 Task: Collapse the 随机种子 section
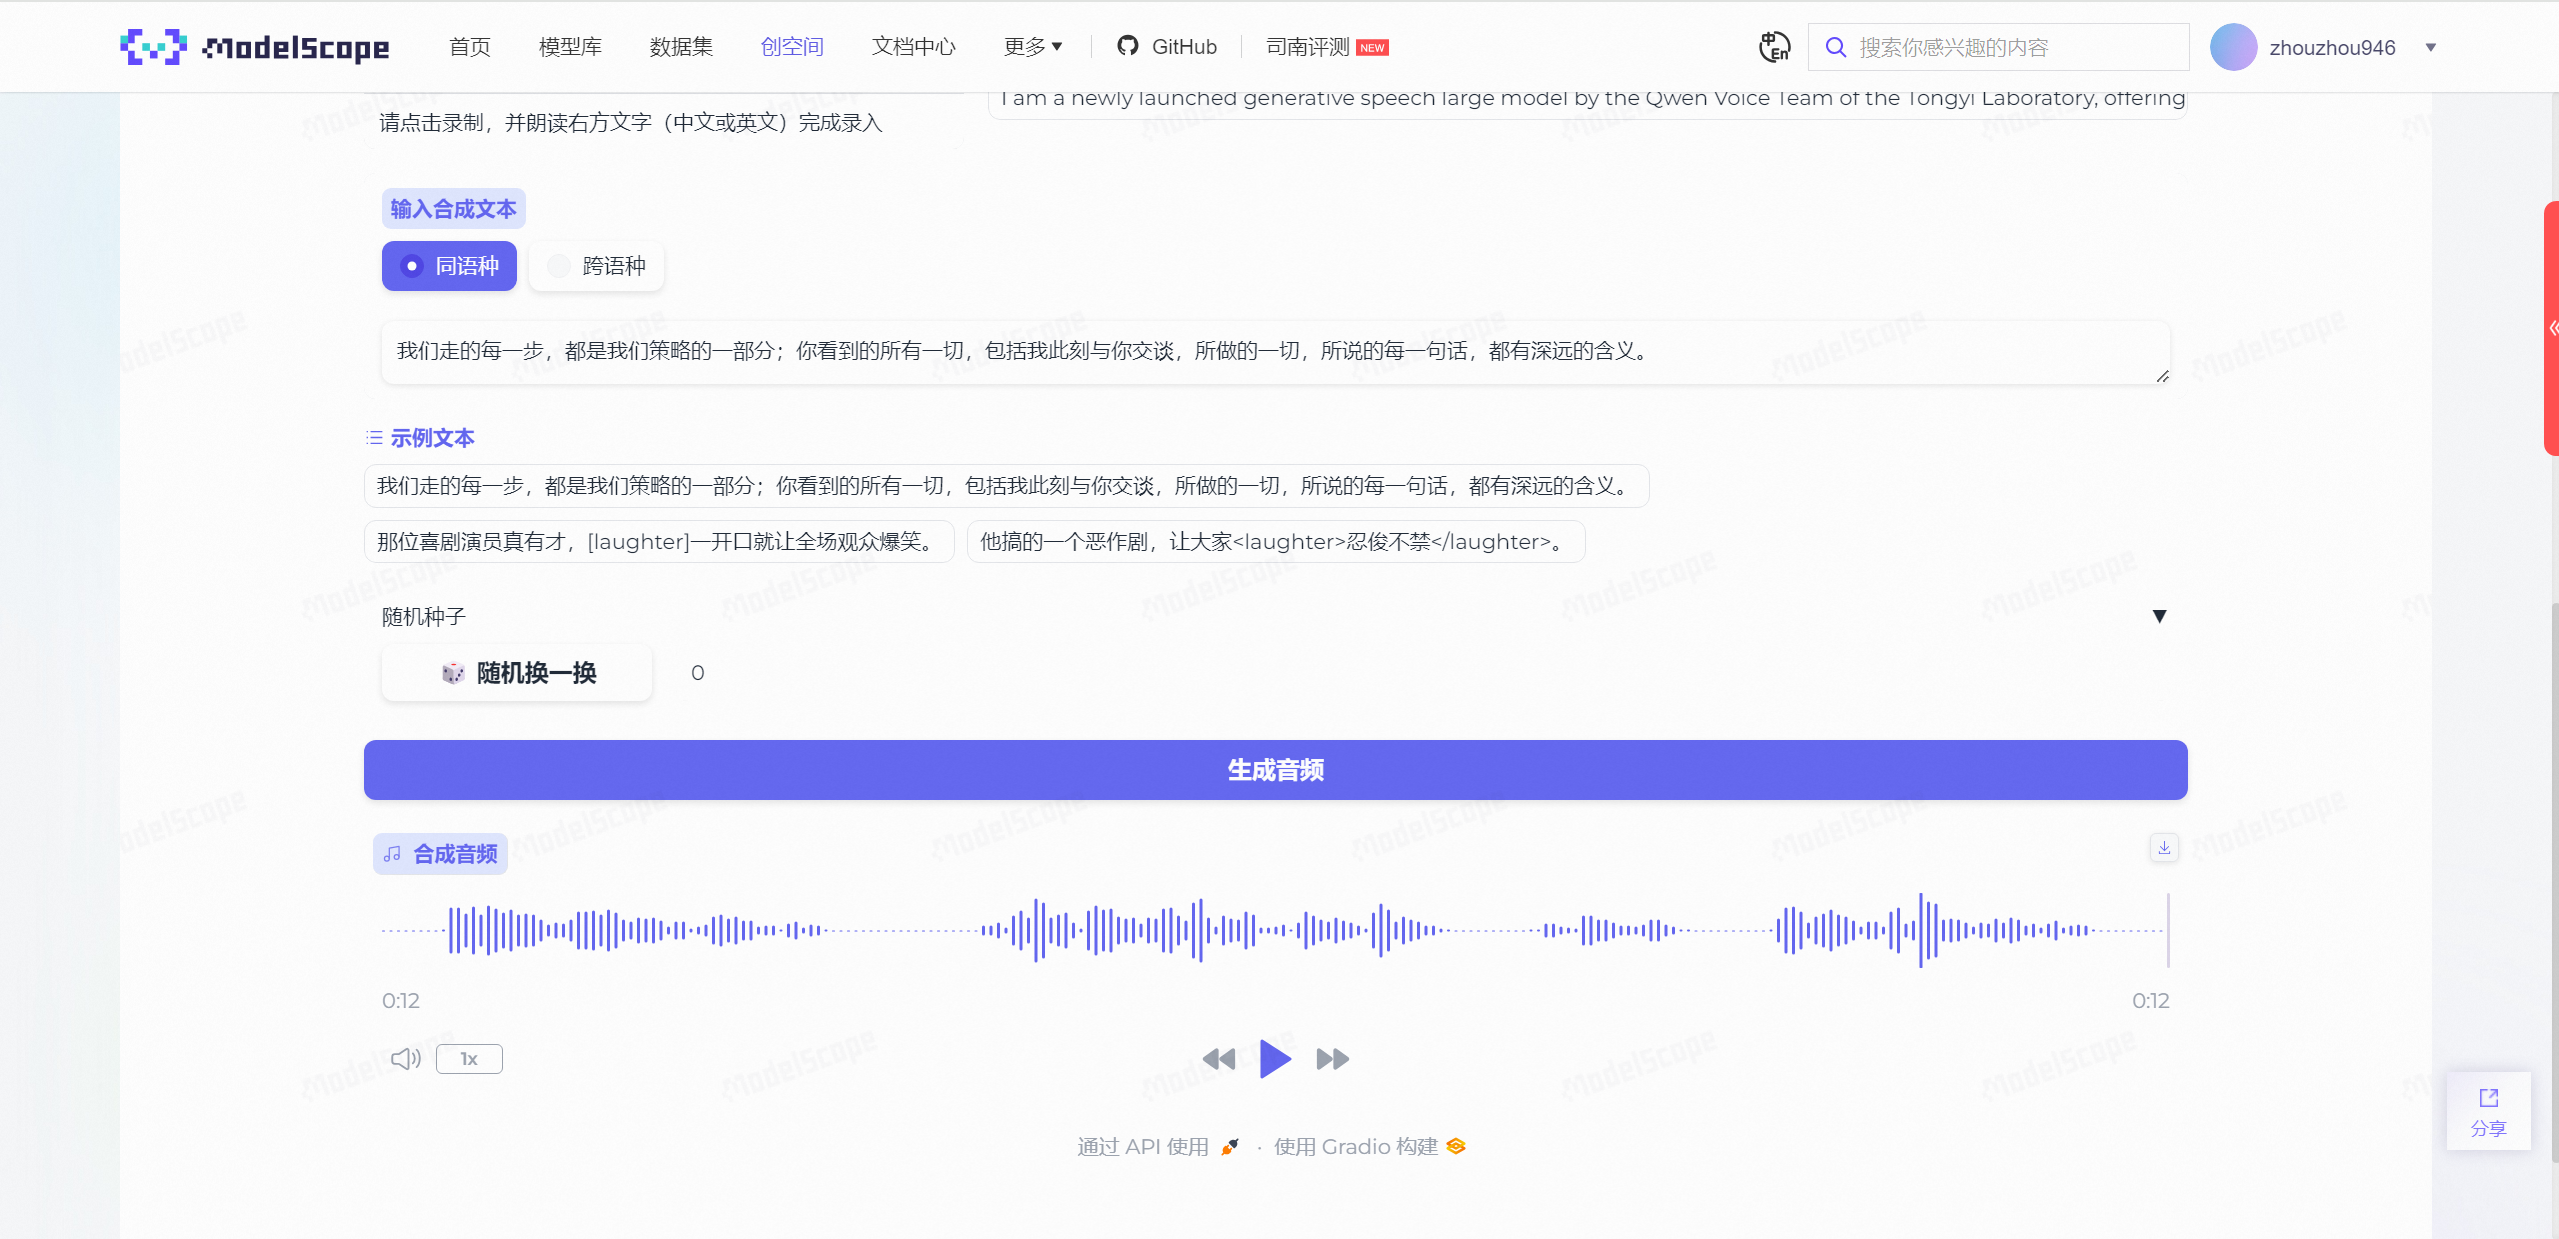(2159, 616)
